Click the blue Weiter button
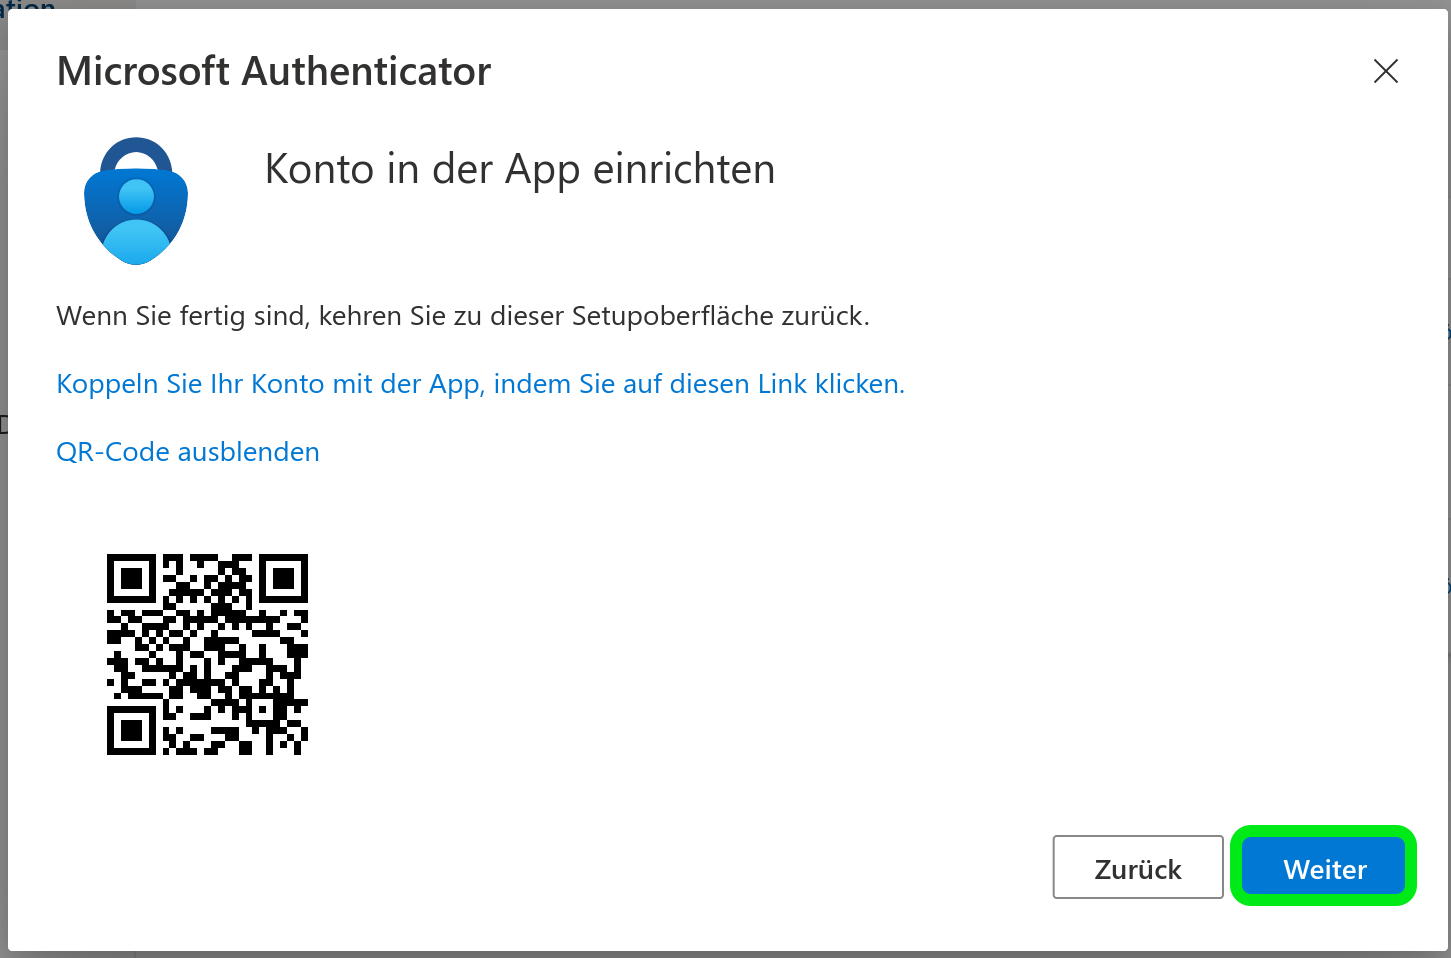This screenshot has width=1451, height=958. tap(1323, 868)
